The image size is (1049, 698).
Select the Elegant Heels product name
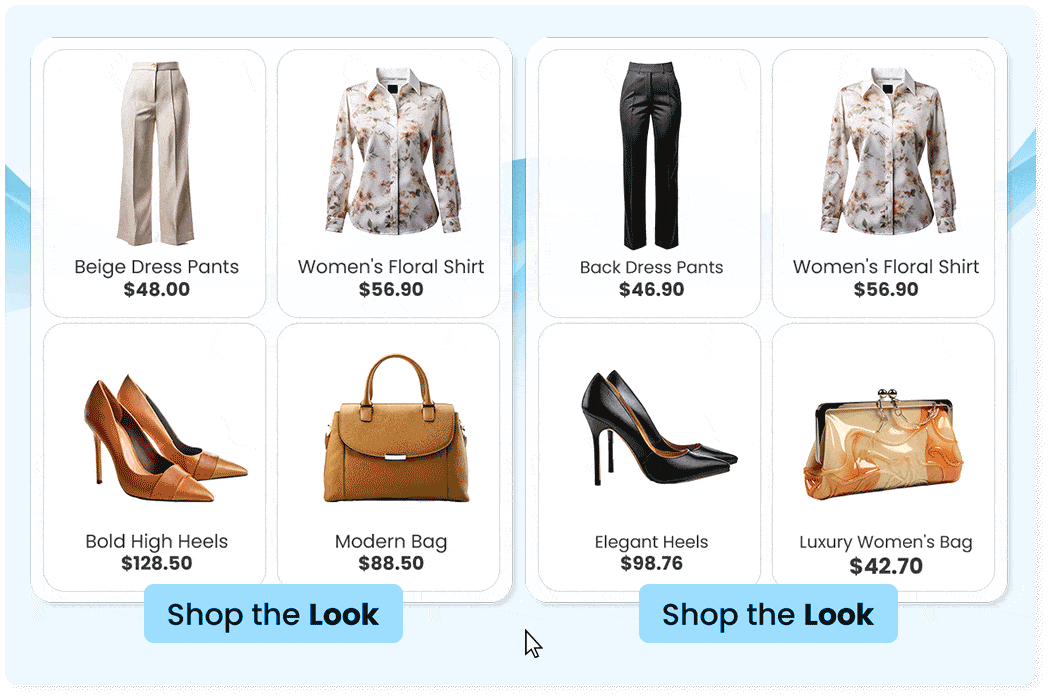pos(652,542)
